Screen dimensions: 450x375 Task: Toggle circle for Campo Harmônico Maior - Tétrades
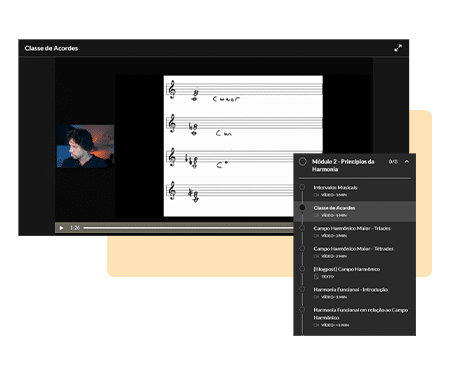[x=302, y=248]
